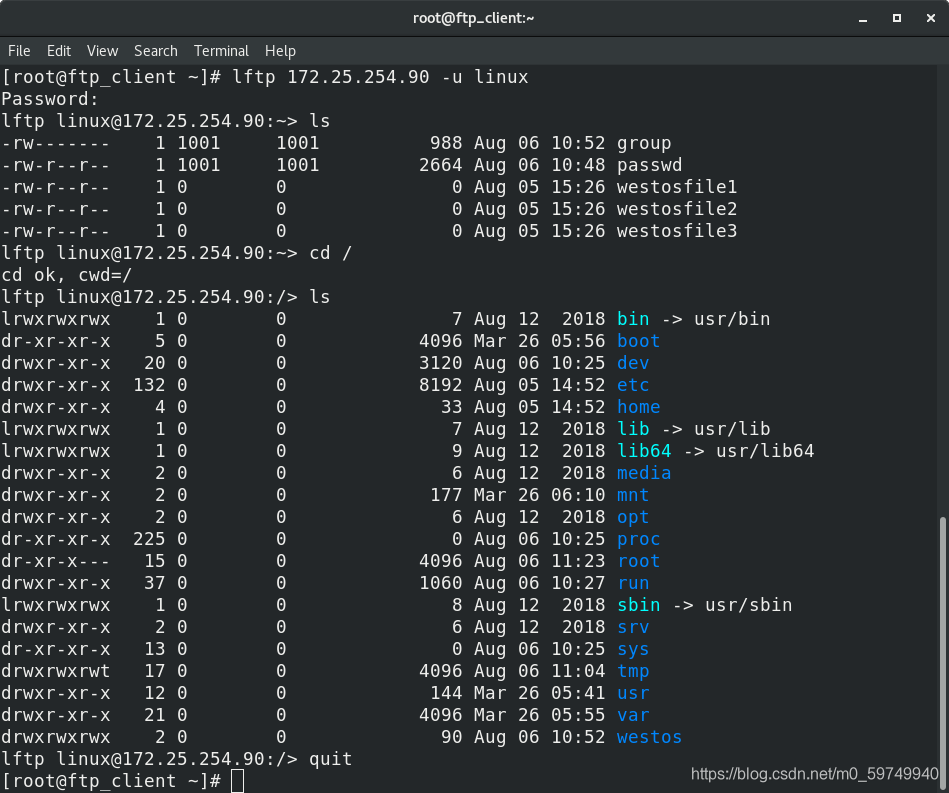Screen dimensions: 949x793
Task: Click the 'westosfile3' entry
Action: (677, 231)
